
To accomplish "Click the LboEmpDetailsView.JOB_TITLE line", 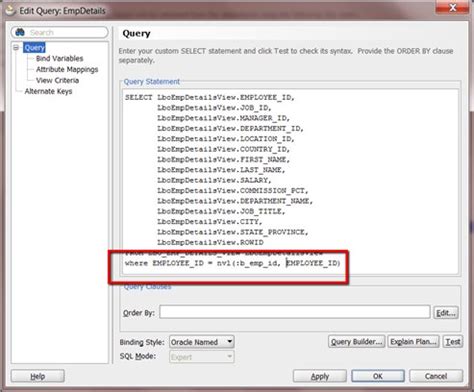I will coord(221,211).
